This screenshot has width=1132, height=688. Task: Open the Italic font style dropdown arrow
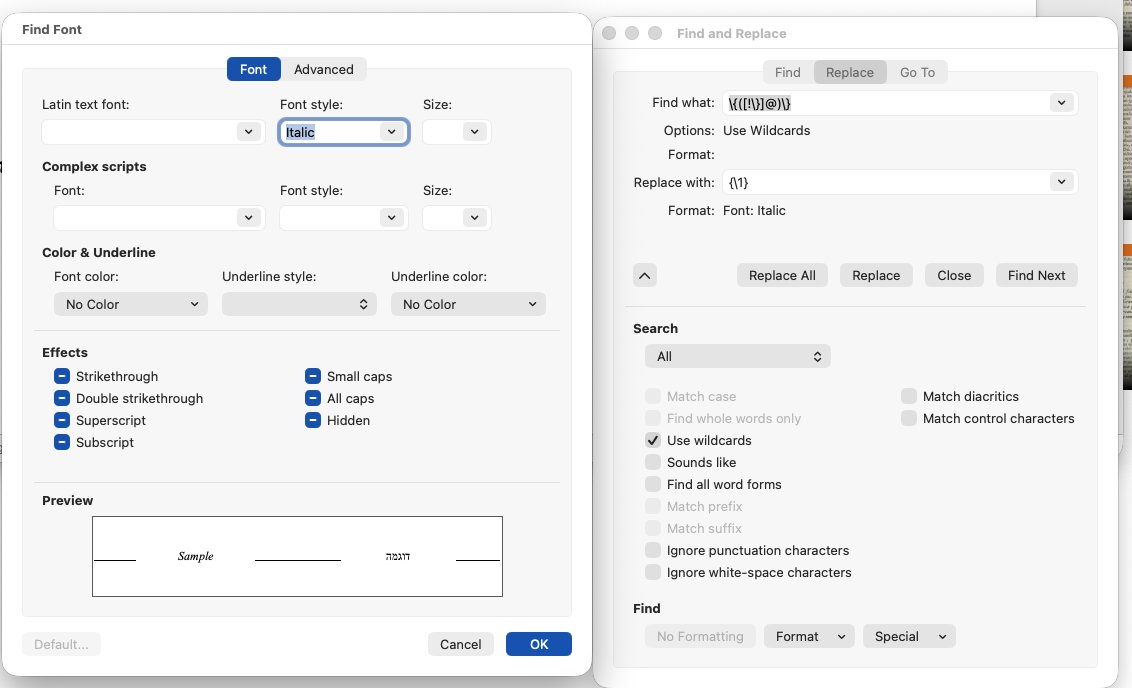[x=391, y=132]
